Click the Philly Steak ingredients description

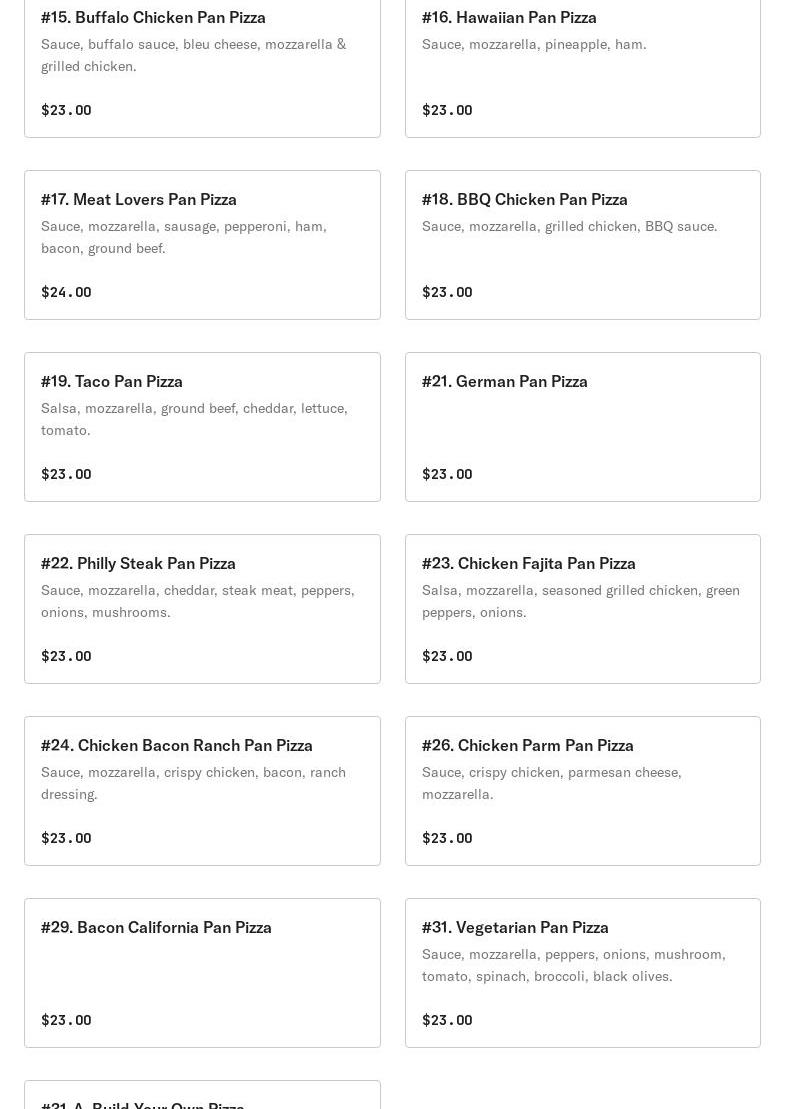197,601
